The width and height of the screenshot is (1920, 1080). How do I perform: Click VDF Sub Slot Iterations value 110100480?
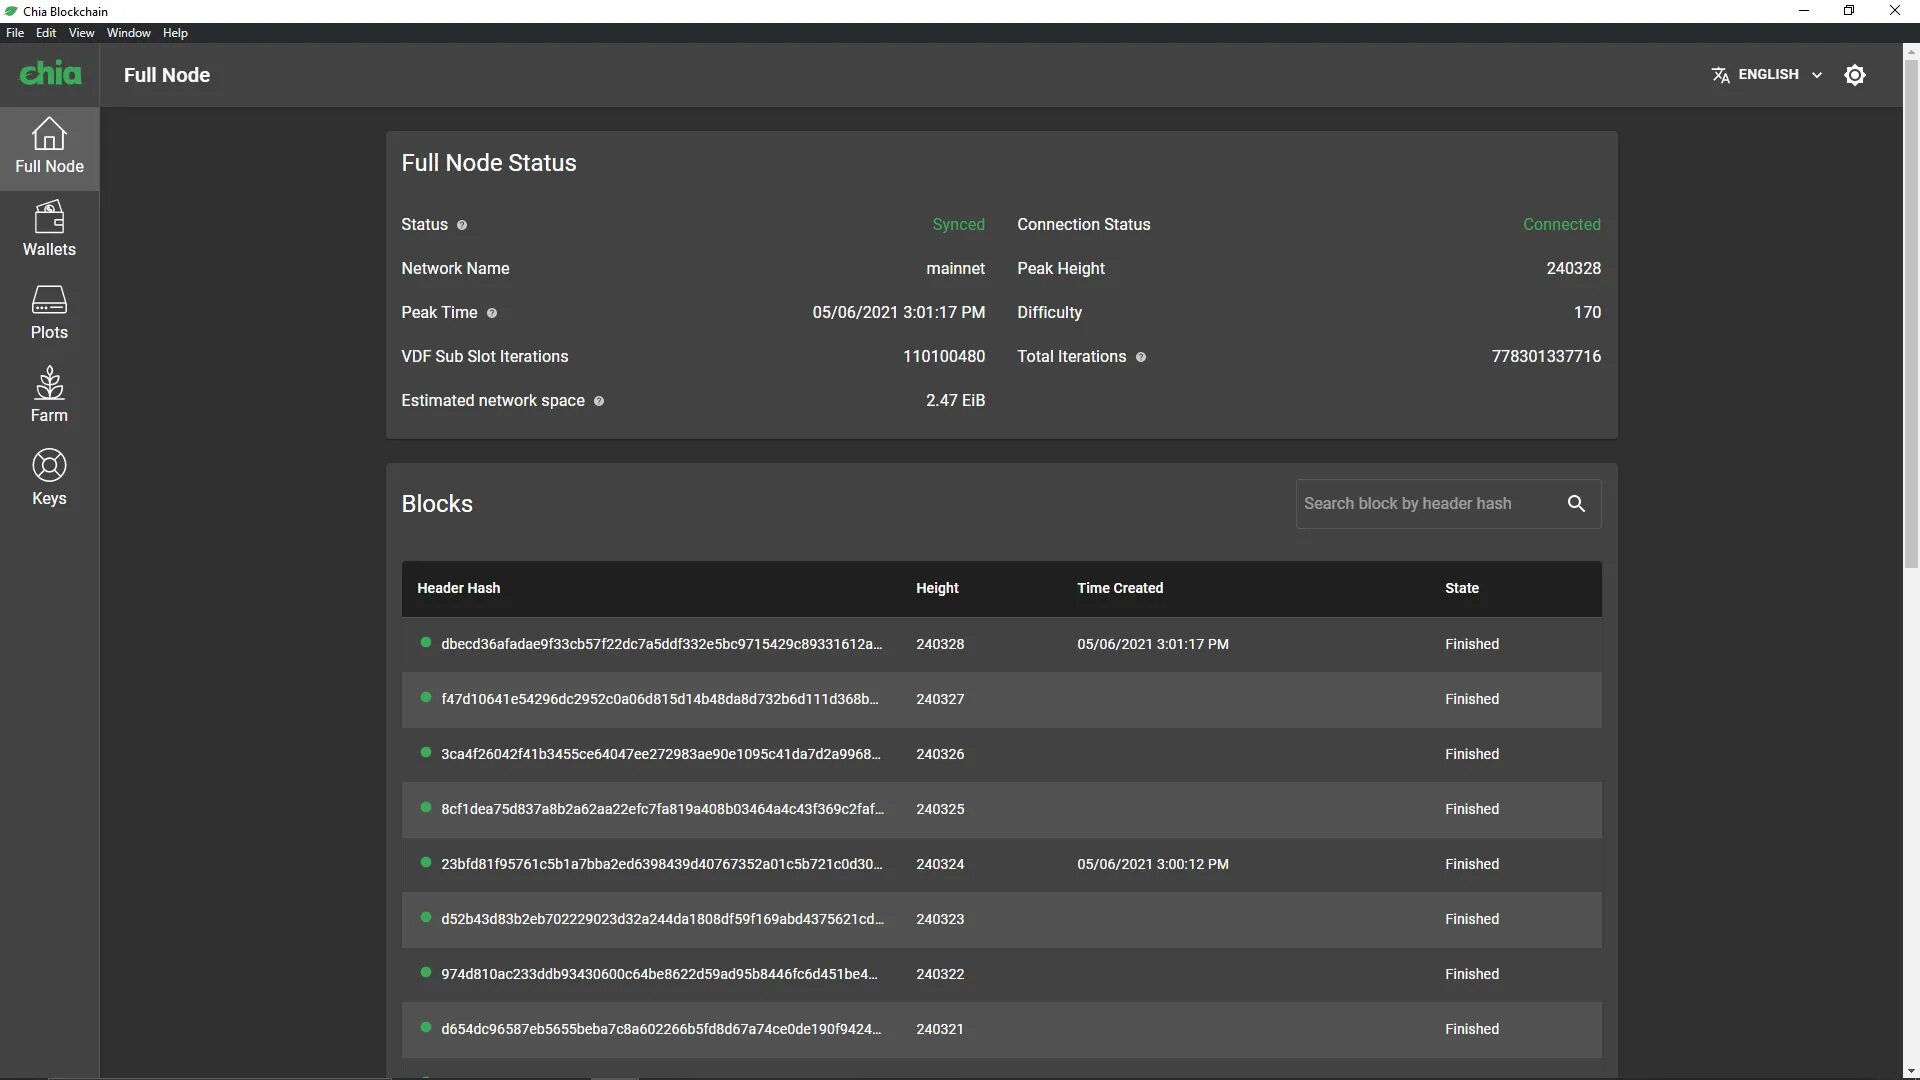pos(944,357)
